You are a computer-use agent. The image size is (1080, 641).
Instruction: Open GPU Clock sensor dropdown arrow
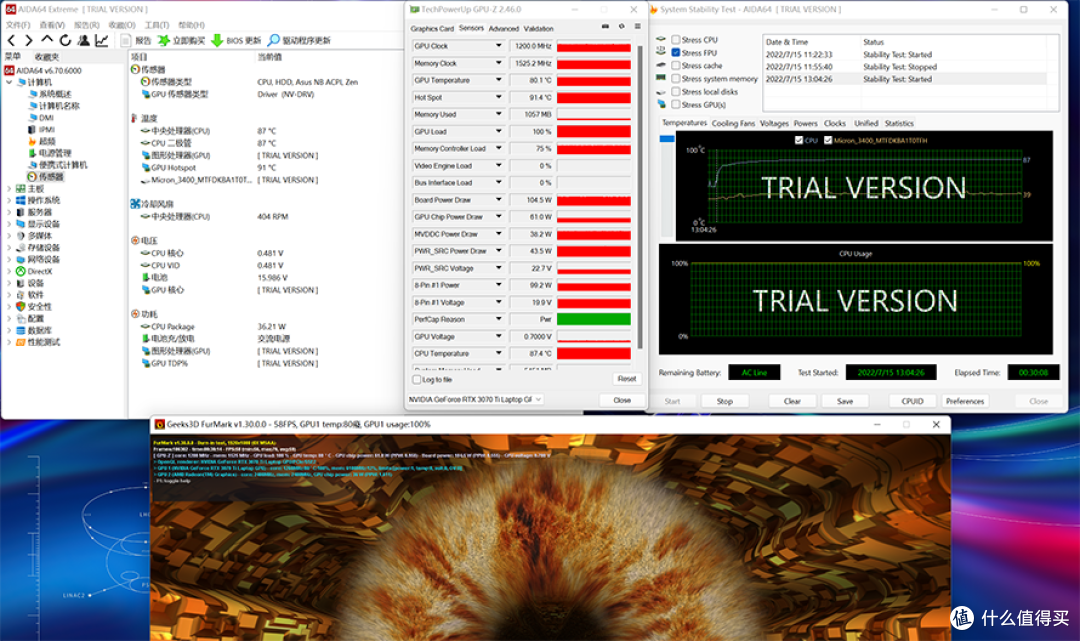499,46
